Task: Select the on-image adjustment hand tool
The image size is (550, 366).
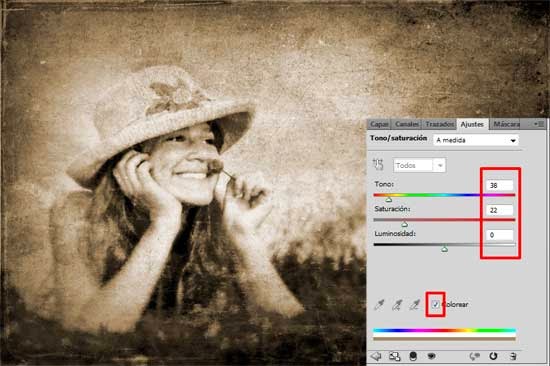Action: [x=378, y=165]
